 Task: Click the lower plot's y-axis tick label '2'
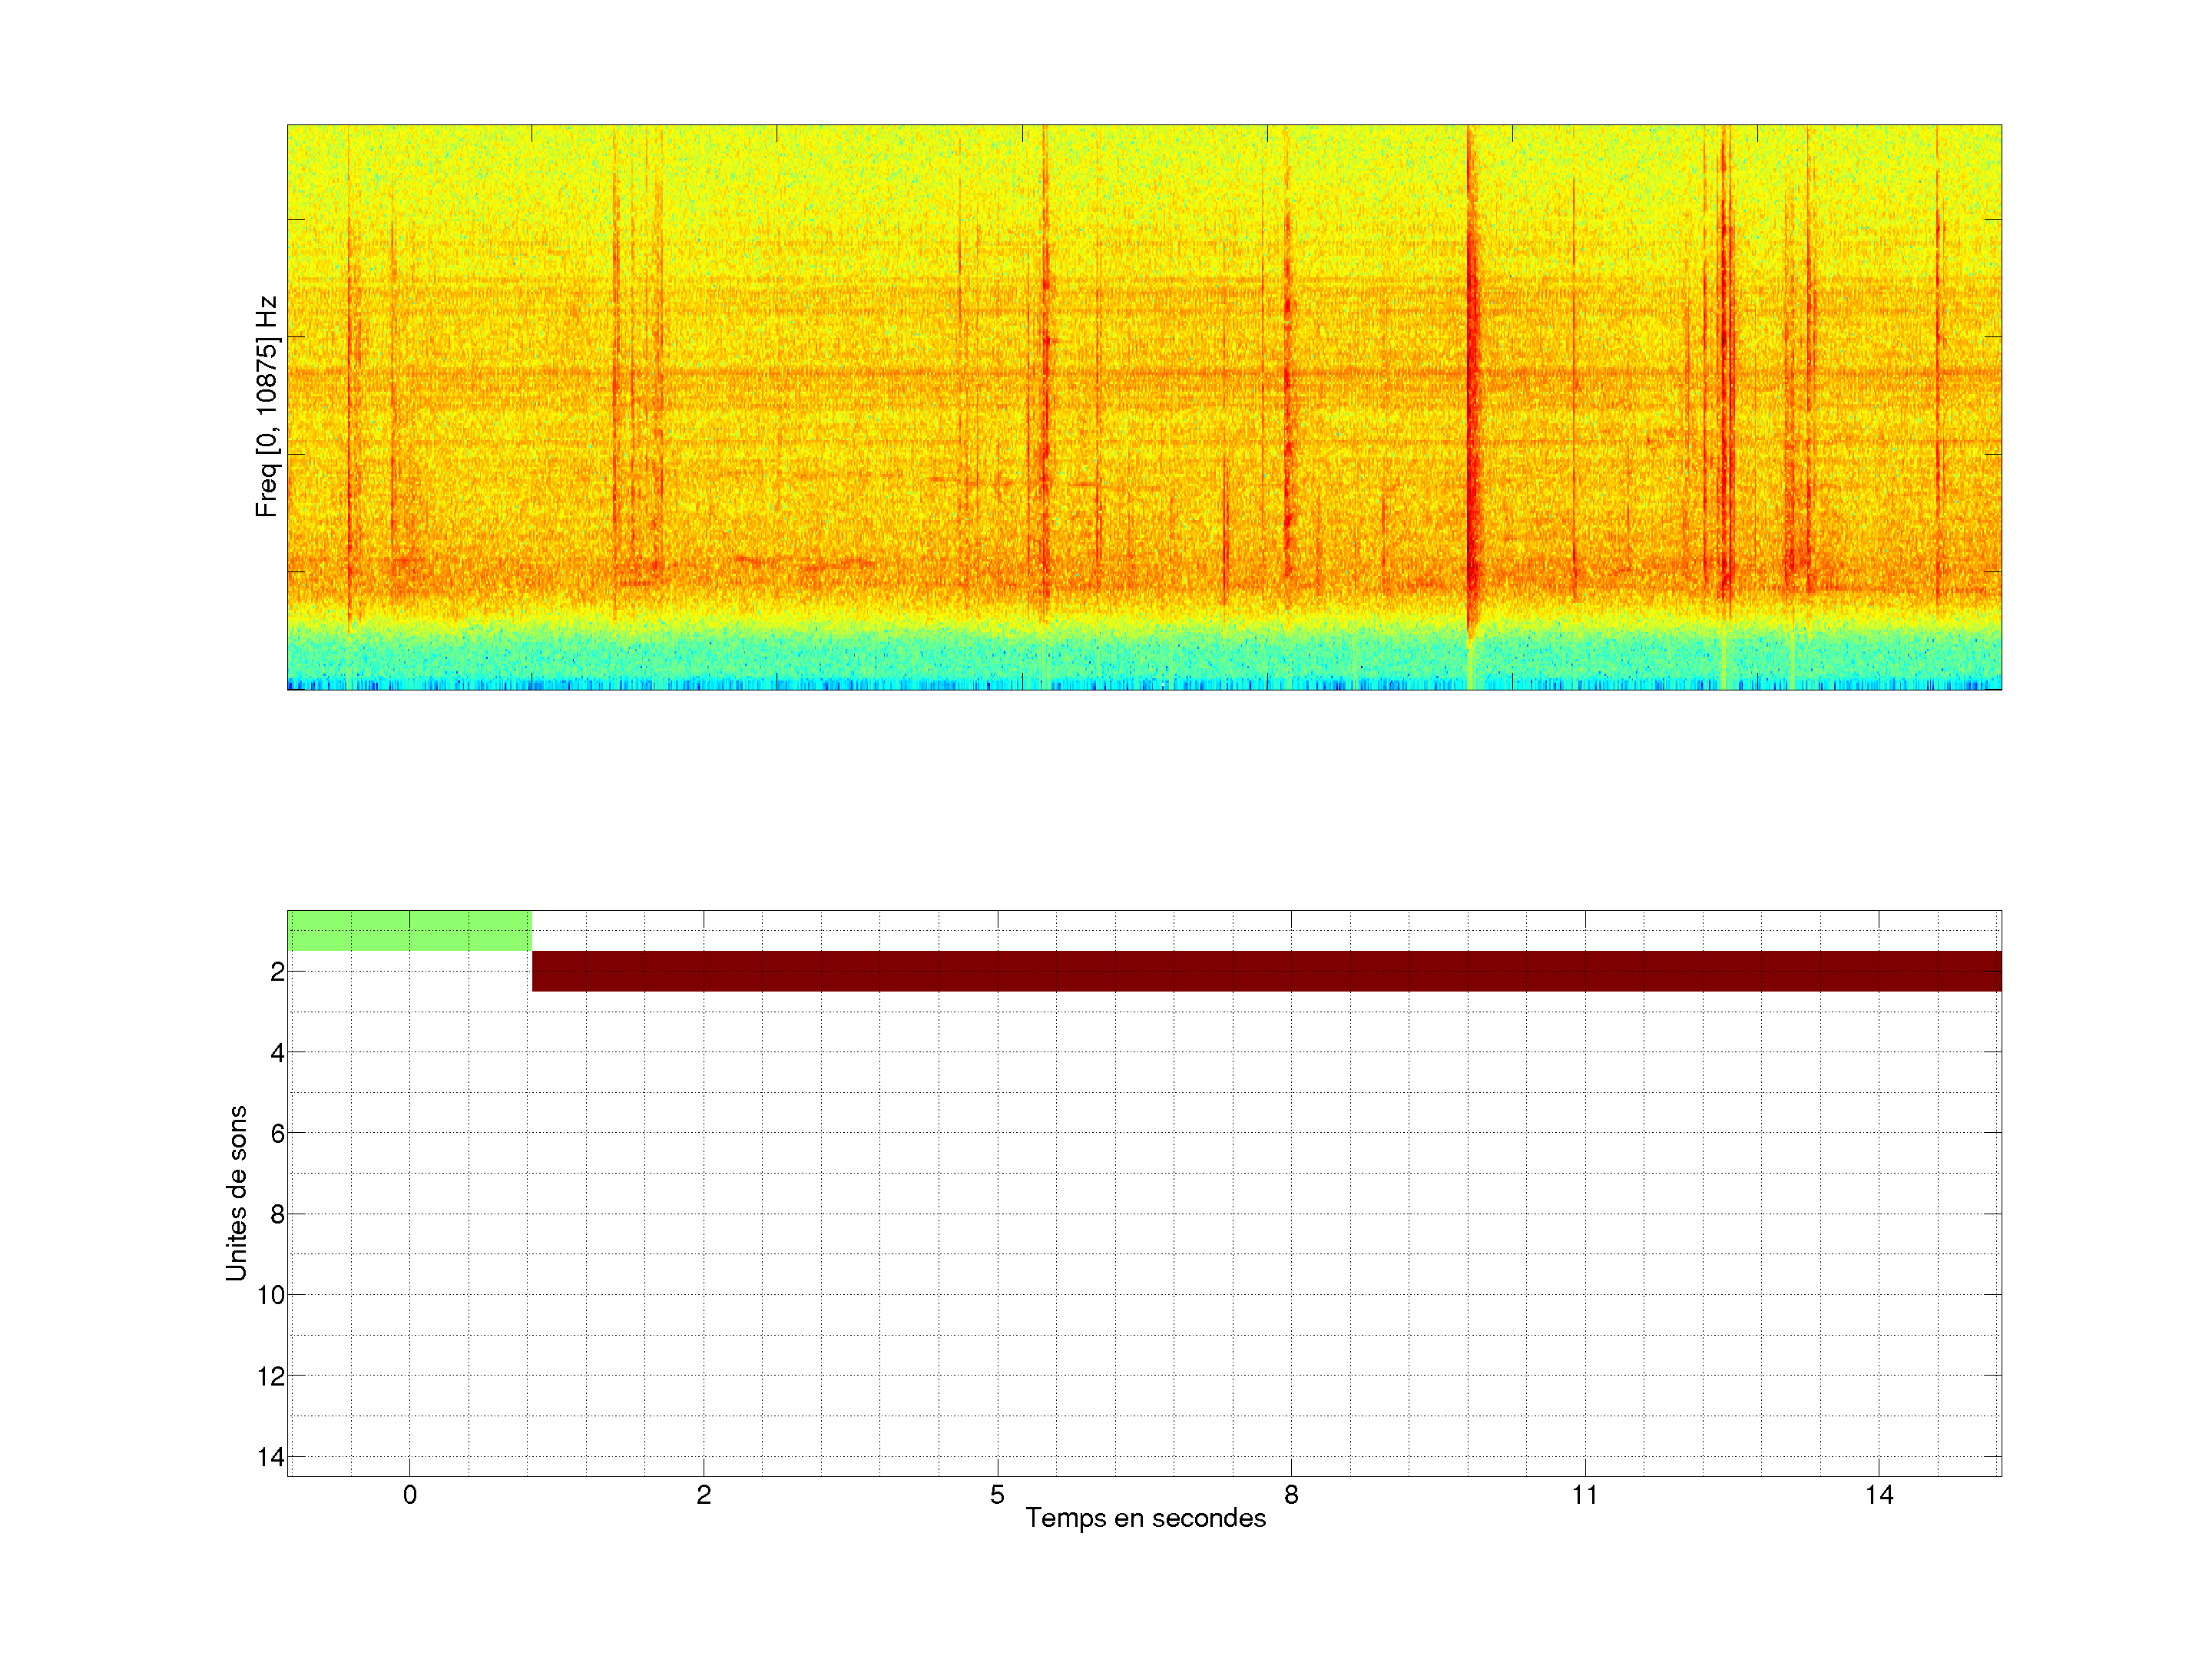pyautogui.click(x=277, y=972)
